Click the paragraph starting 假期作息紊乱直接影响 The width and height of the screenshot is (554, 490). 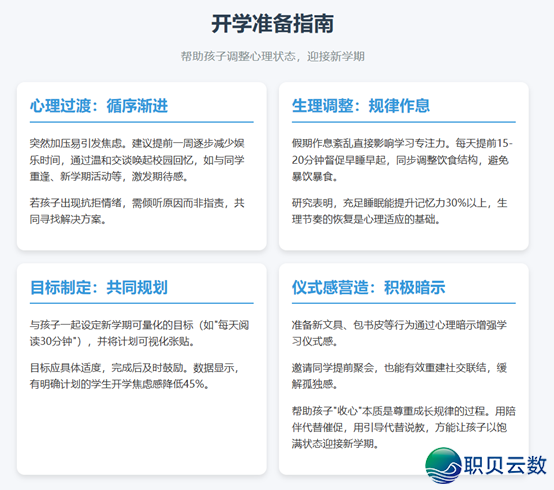coord(402,160)
